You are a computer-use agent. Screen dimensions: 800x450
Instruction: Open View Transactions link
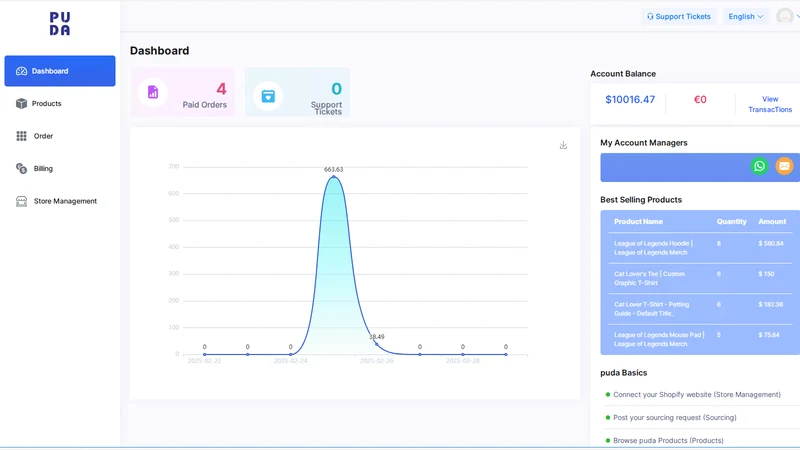coord(770,104)
